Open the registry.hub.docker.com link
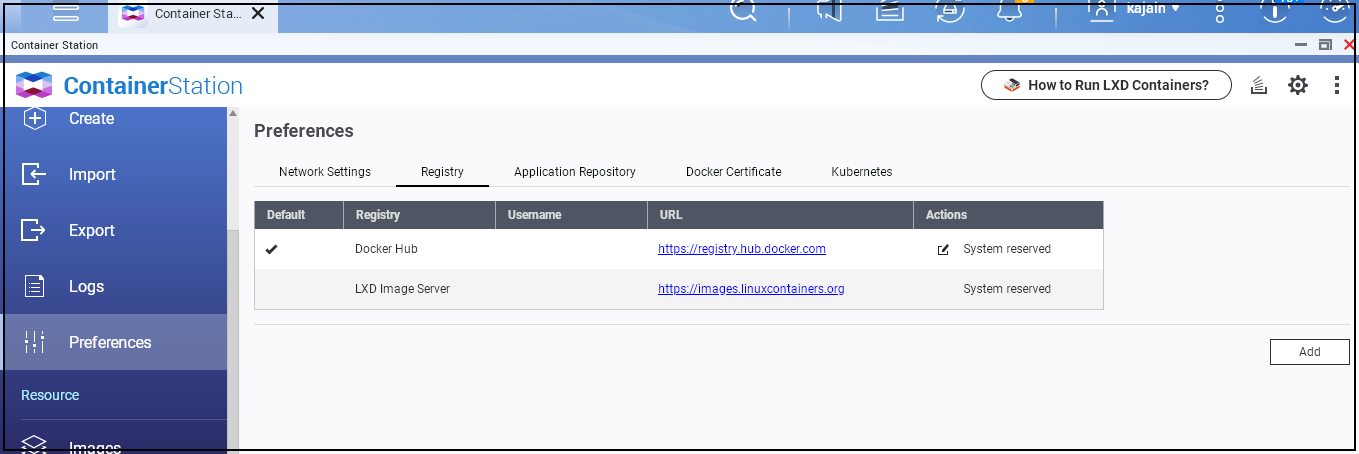The image size is (1359, 454). coord(742,249)
